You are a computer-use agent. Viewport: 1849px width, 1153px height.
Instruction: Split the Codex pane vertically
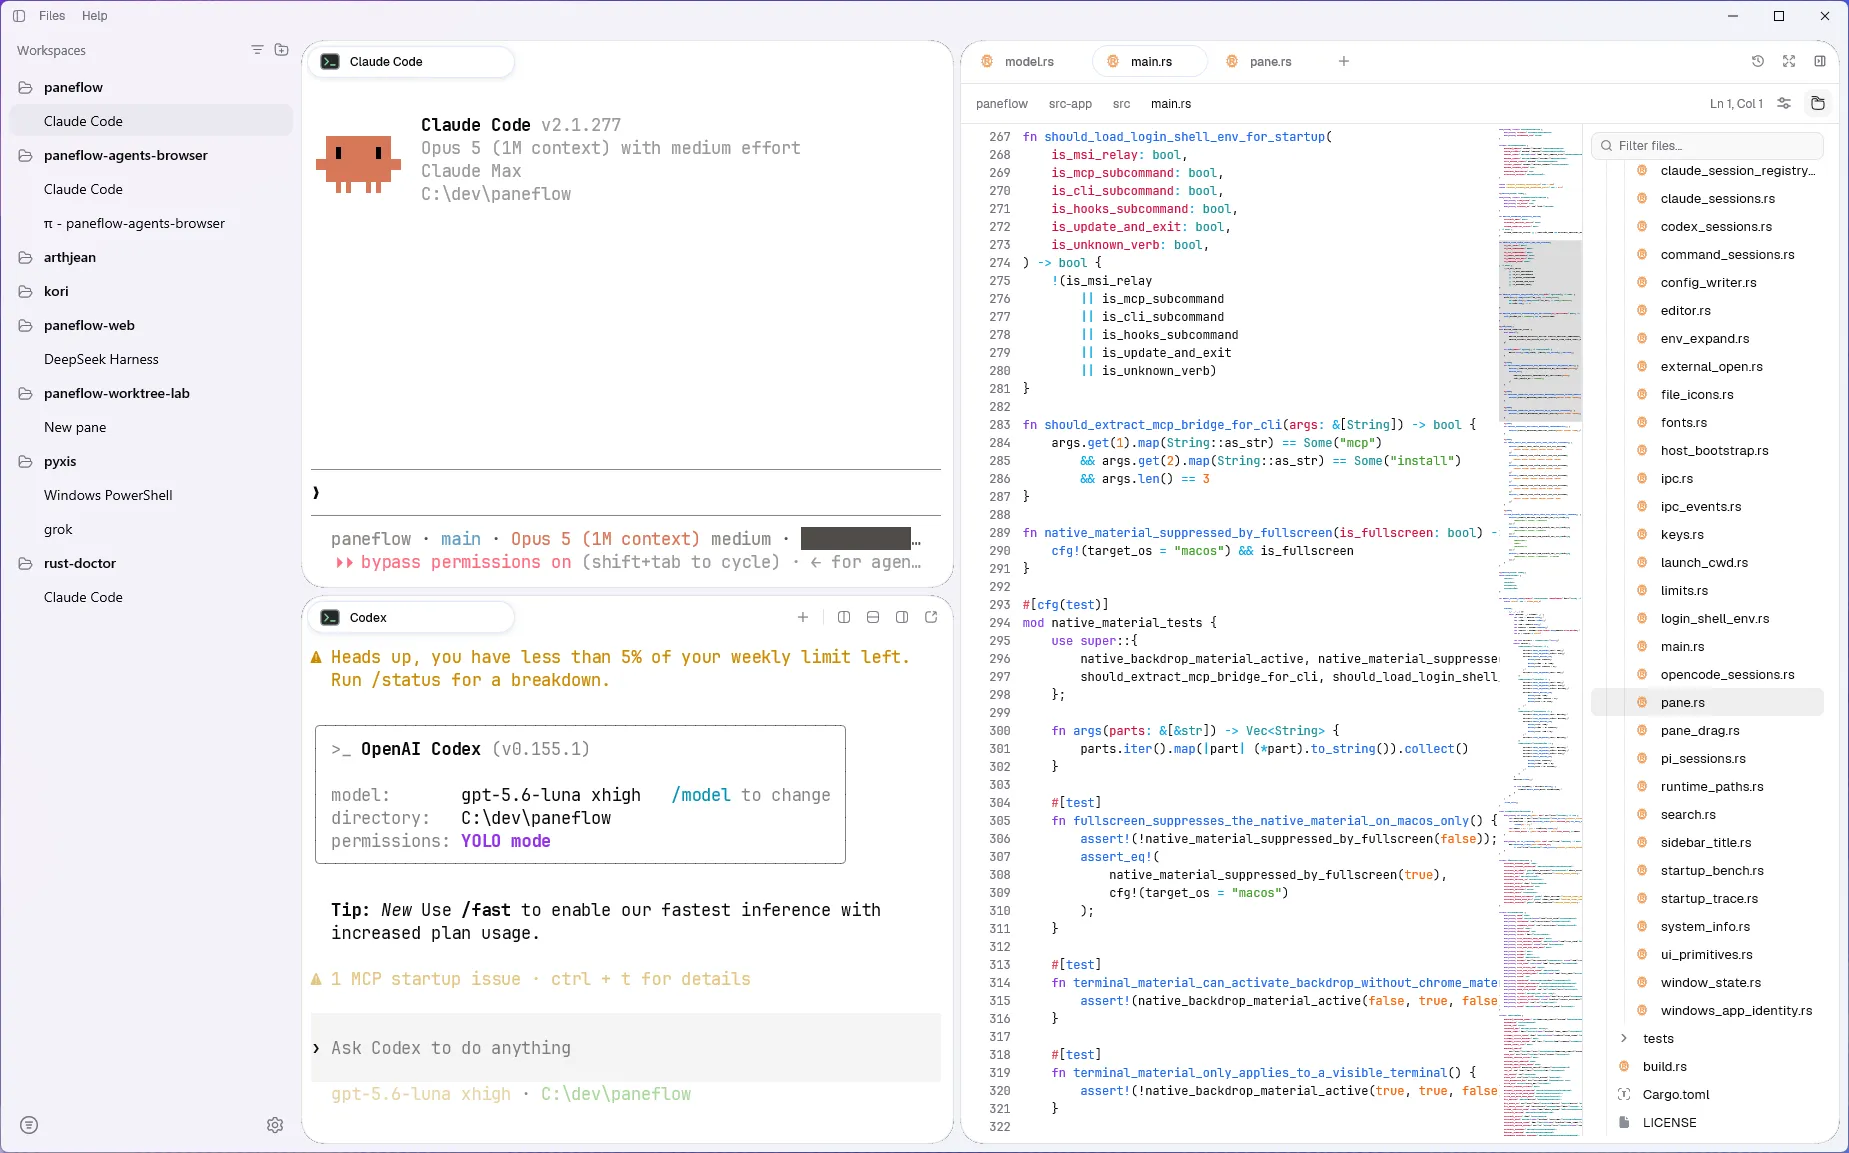pyautogui.click(x=844, y=617)
